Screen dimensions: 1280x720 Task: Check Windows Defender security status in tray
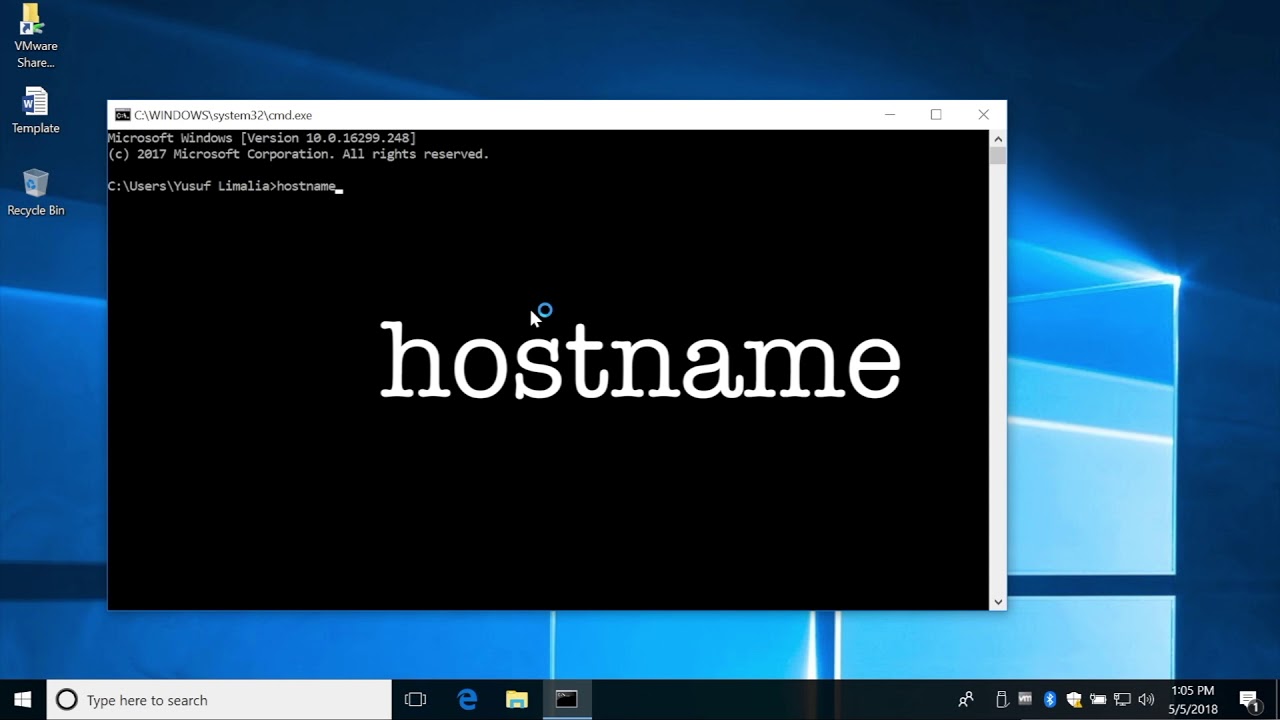coord(1075,697)
